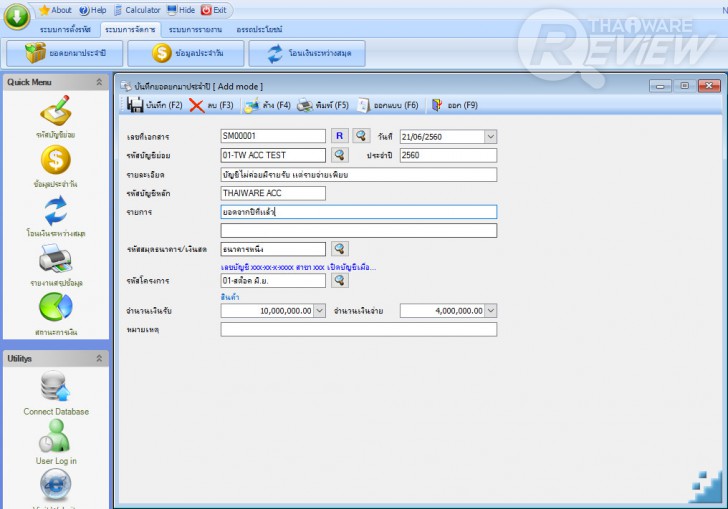Click the โอนเงินระหว่างสมุด blue arrows ribbon button
This screenshot has width=728, height=509.
point(307,53)
